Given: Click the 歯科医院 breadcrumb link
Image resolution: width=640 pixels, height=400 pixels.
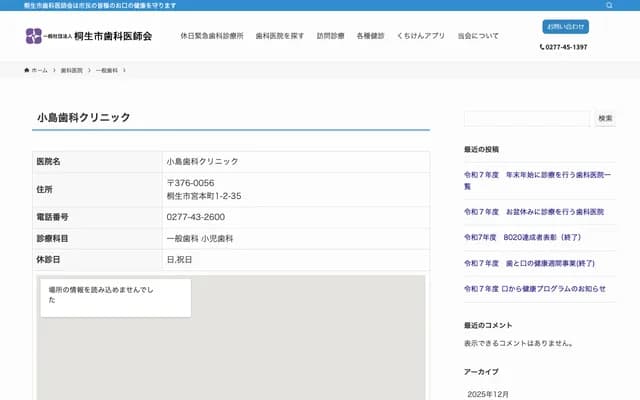Looking at the screenshot, I should 72,71.
